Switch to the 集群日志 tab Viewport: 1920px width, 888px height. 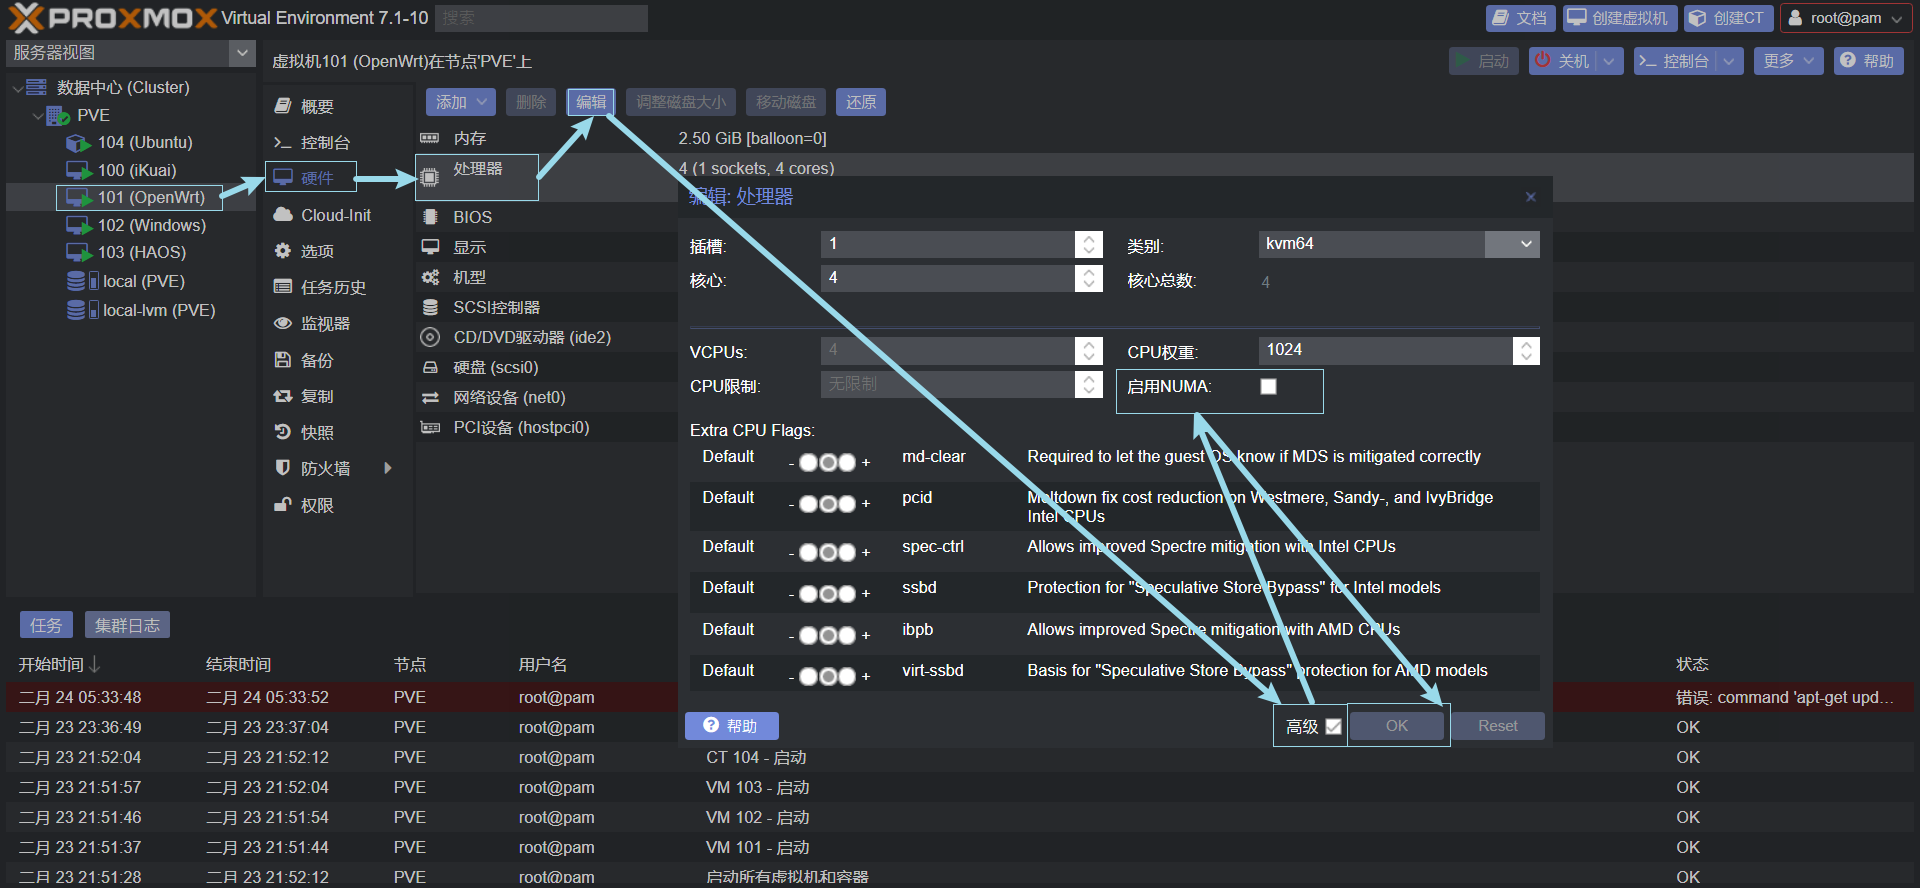point(127,625)
